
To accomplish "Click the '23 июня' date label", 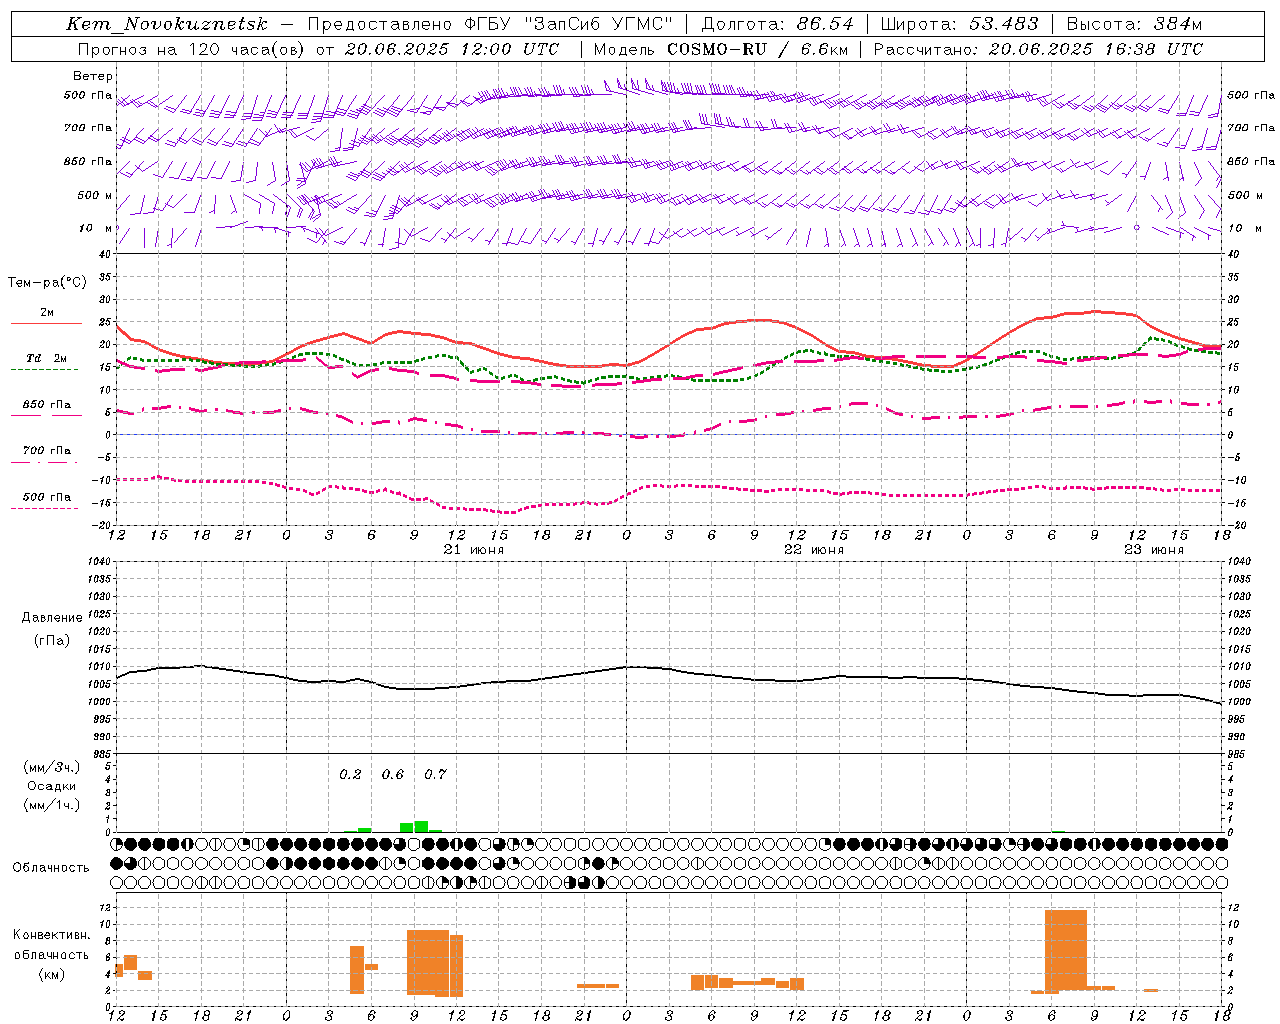I will (1153, 550).
